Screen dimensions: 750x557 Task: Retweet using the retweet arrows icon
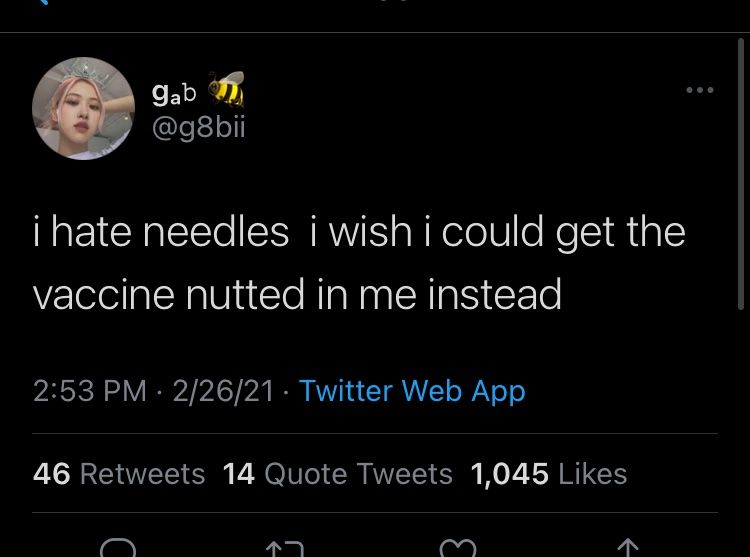point(288,548)
